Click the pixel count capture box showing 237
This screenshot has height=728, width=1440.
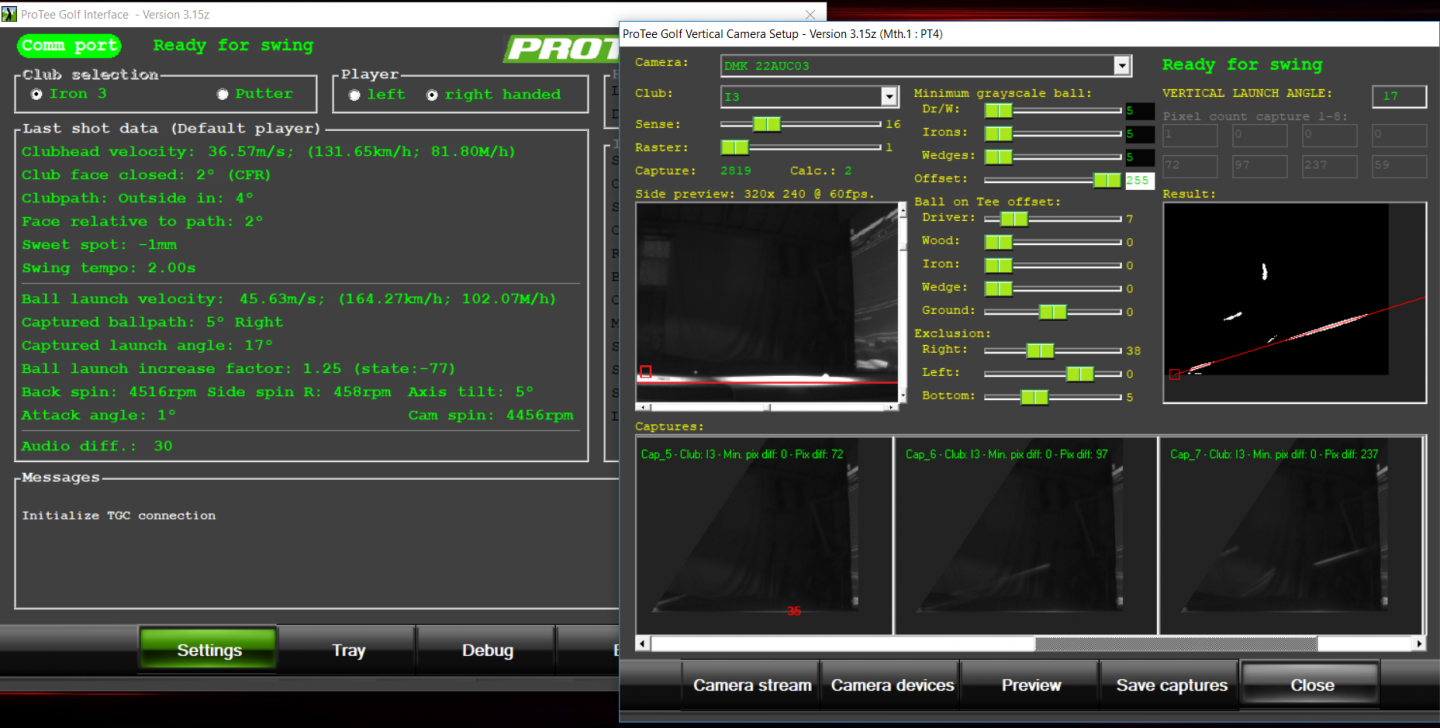[x=1329, y=166]
